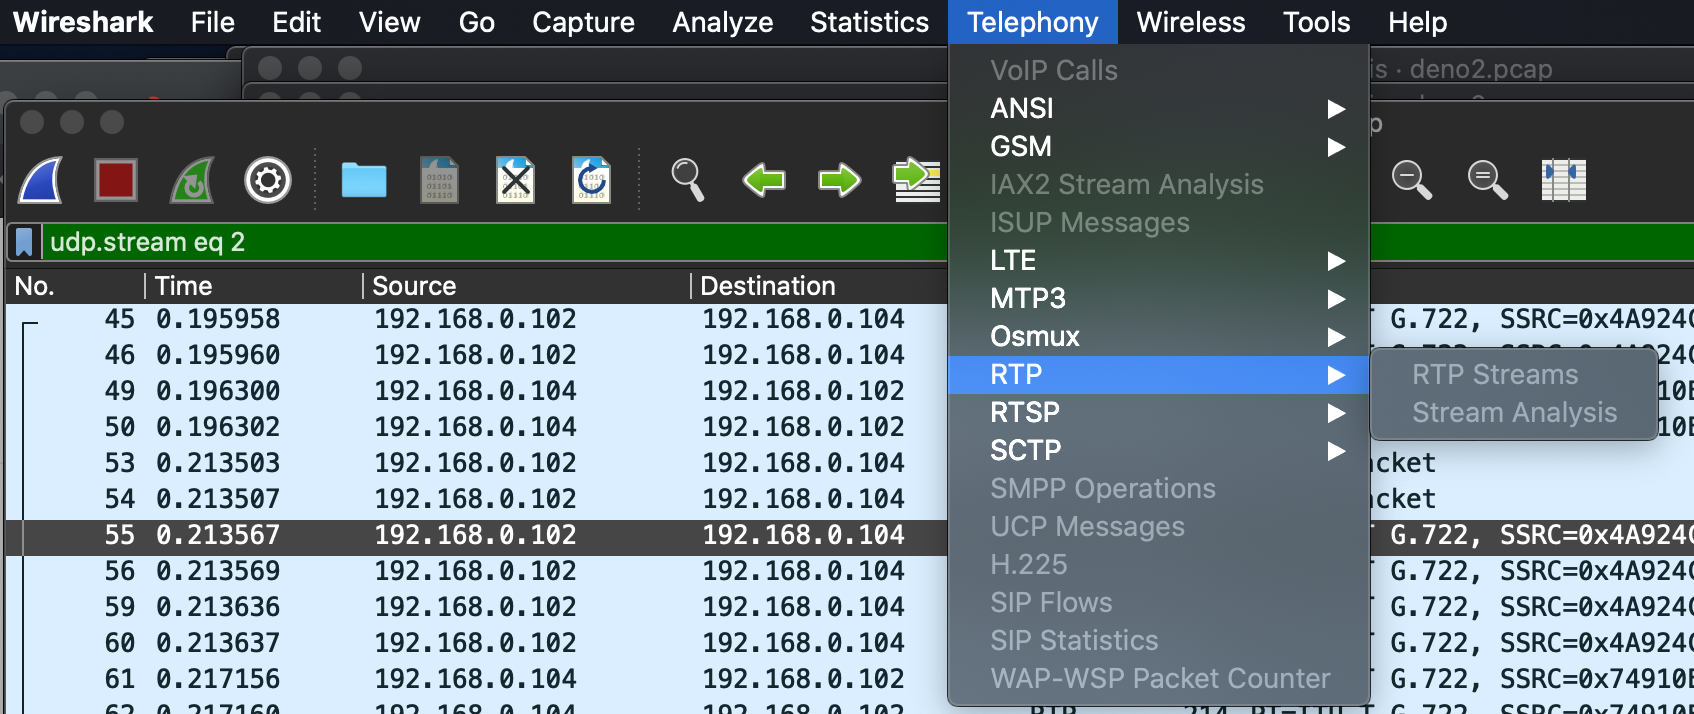The width and height of the screenshot is (1694, 714).
Task: Open the Analyze menu
Action: (723, 22)
